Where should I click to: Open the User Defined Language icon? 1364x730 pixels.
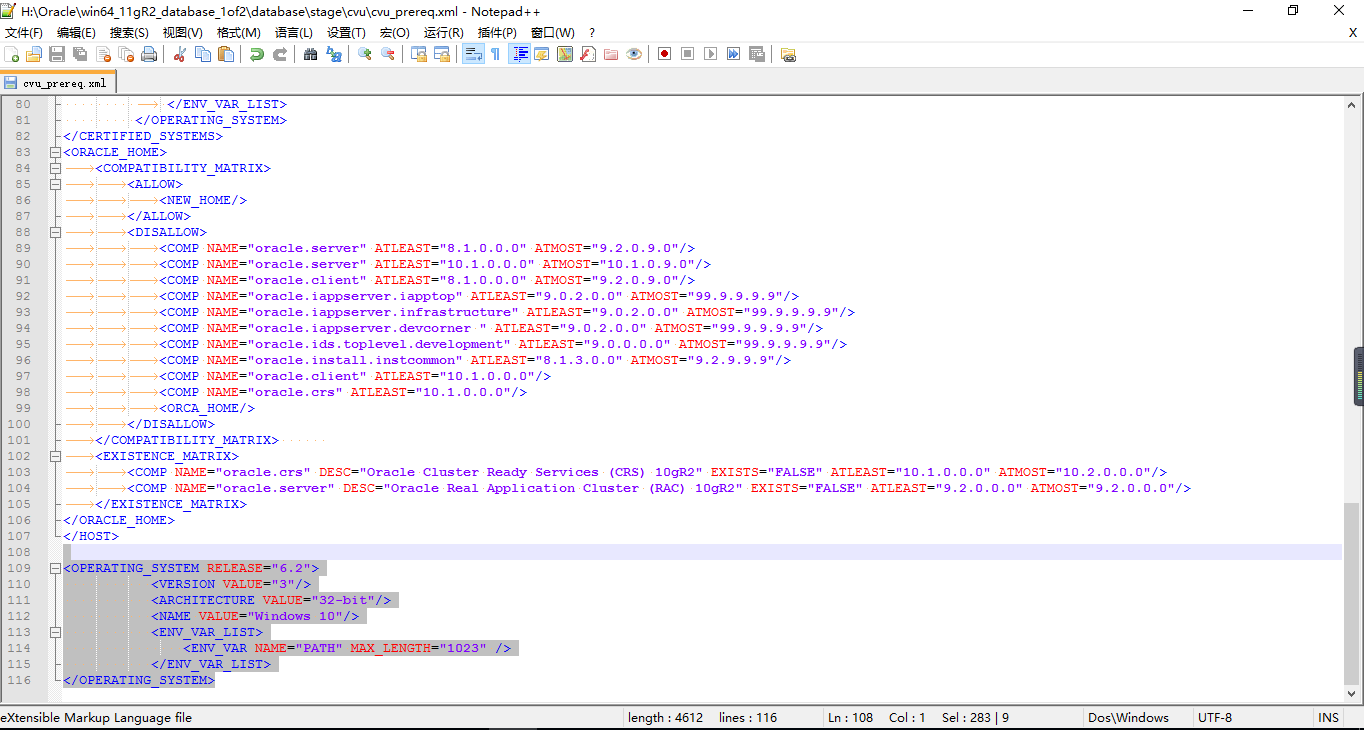542,54
